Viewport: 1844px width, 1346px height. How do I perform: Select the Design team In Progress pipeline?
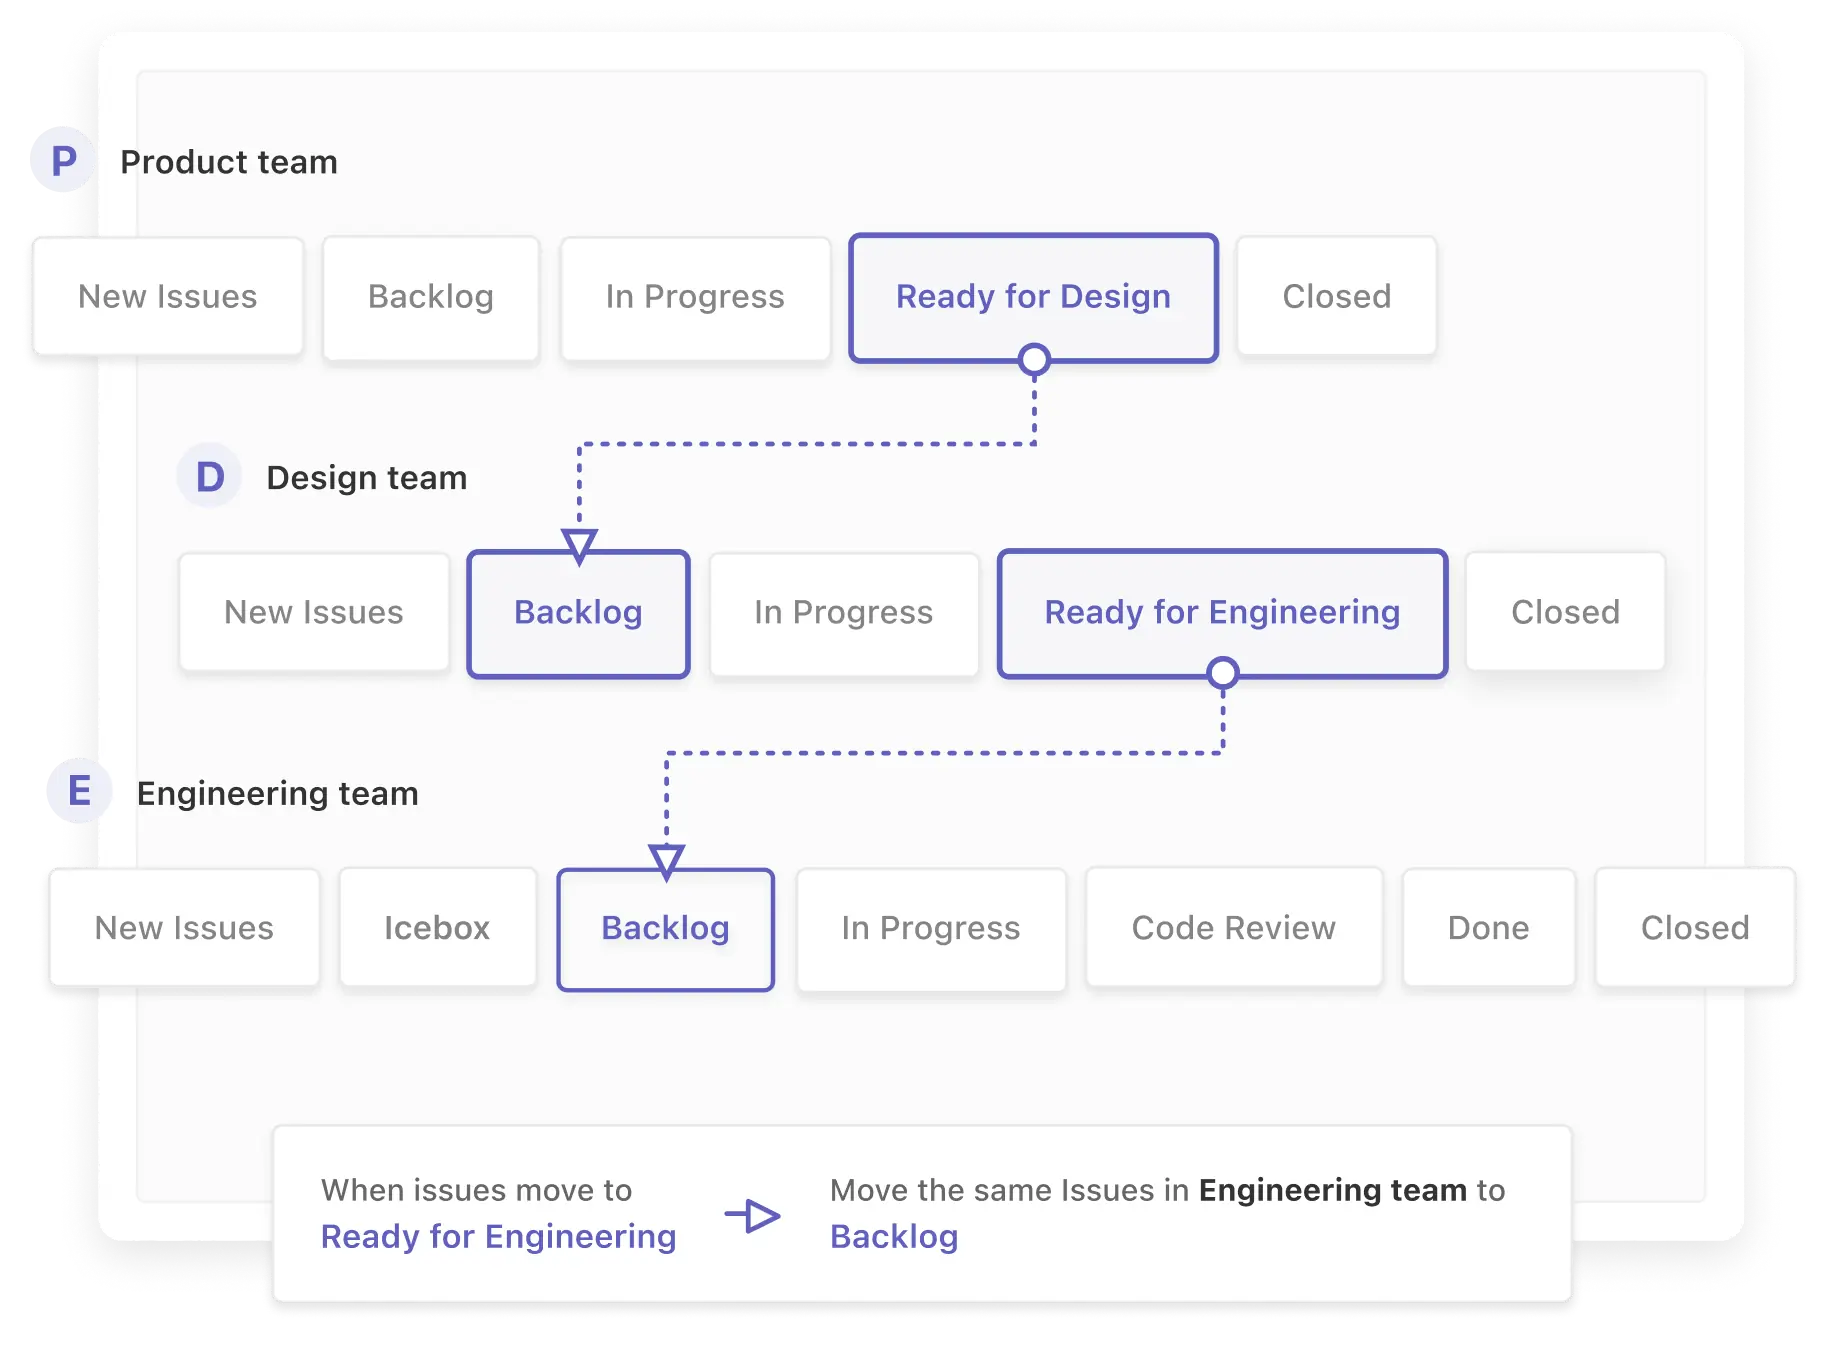[844, 613]
